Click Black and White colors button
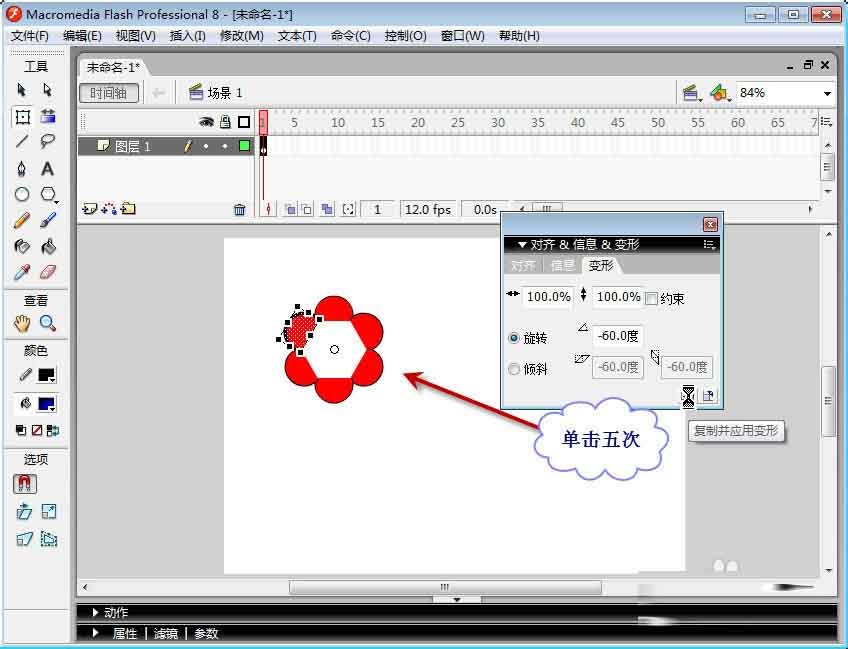848x649 pixels. (21, 430)
